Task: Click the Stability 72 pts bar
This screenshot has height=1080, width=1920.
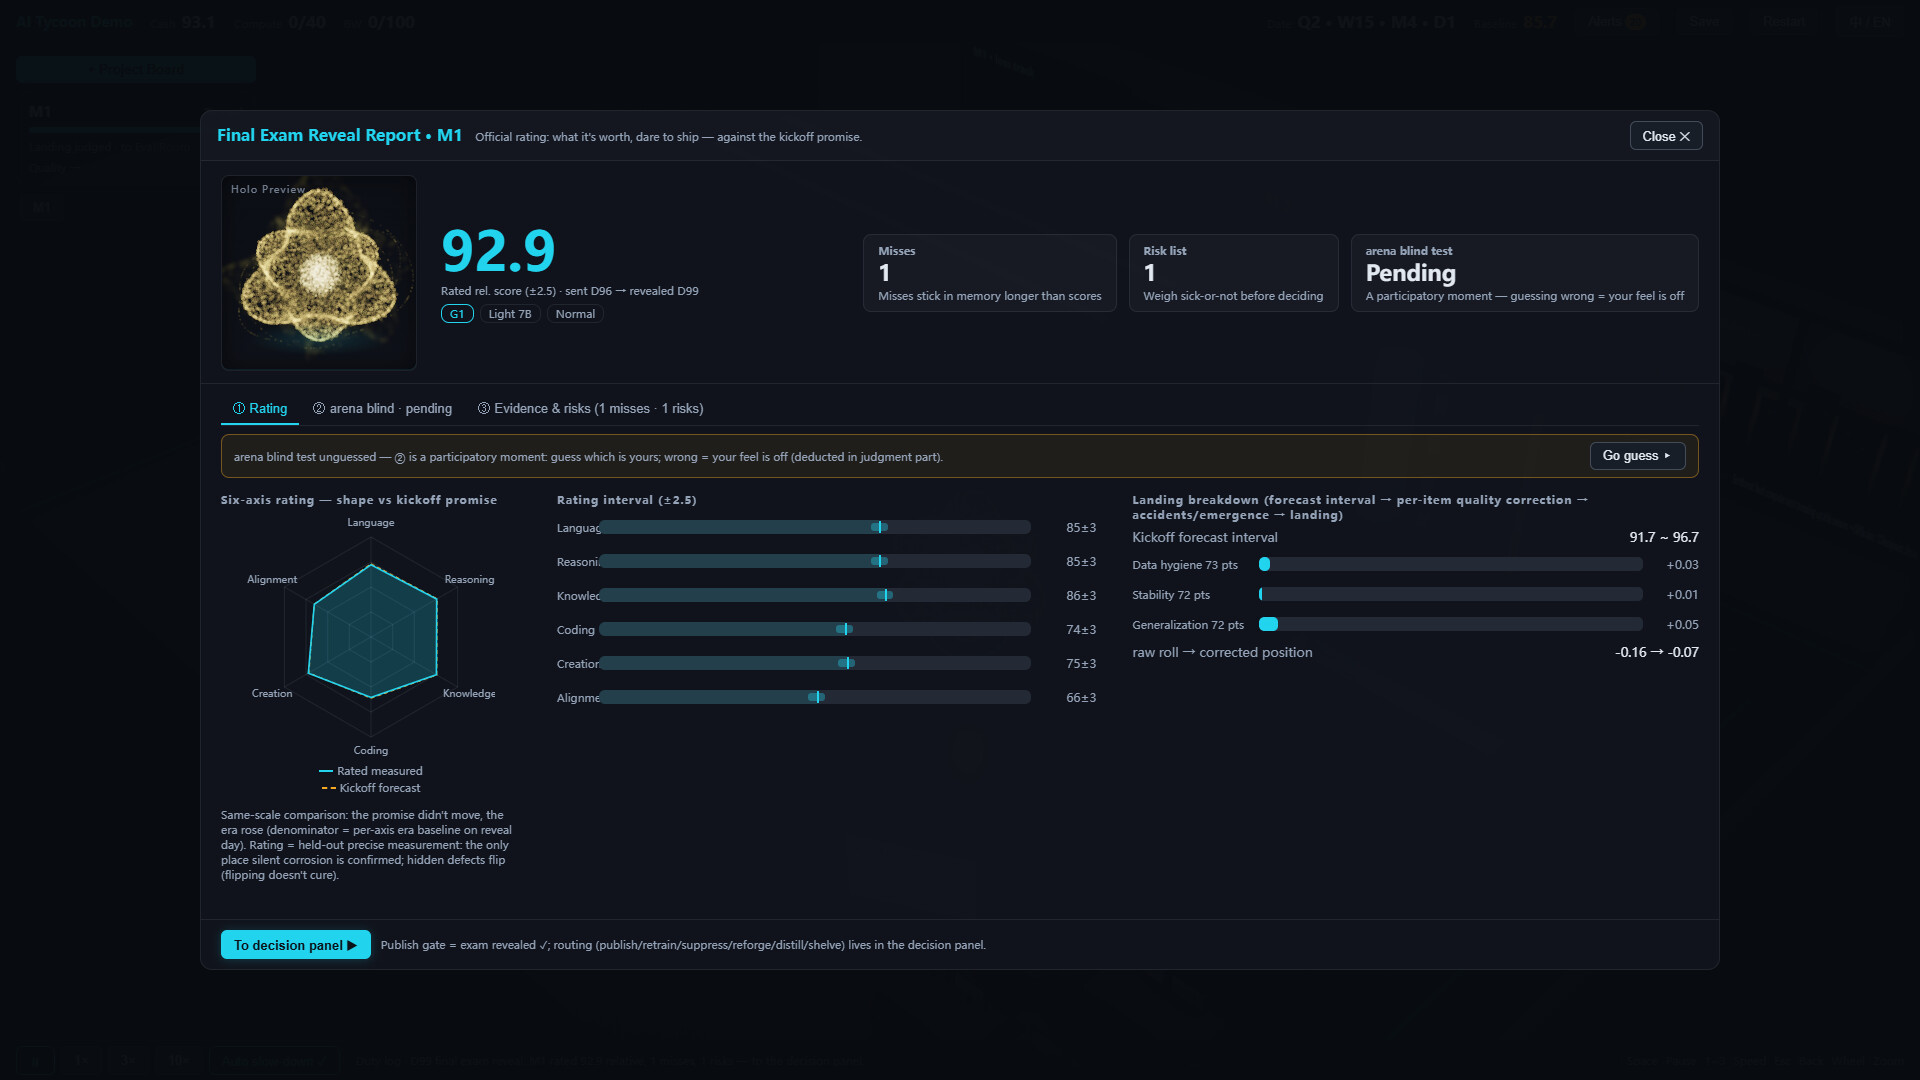Action: coord(1450,594)
